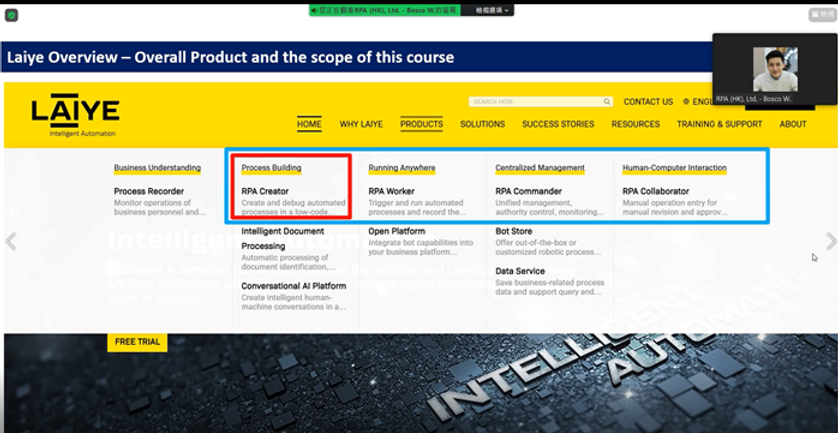Click the LAIYE logo
Viewport: 838px width, 433px height.
(75, 115)
